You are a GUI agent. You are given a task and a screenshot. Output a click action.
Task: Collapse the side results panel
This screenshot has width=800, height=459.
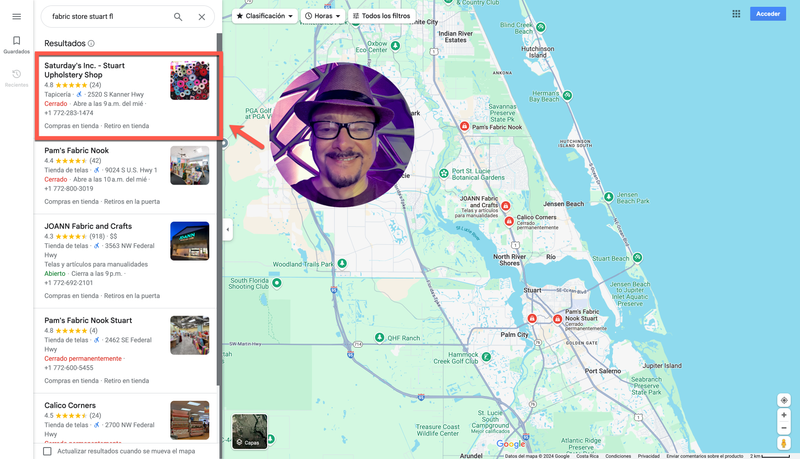[227, 230]
